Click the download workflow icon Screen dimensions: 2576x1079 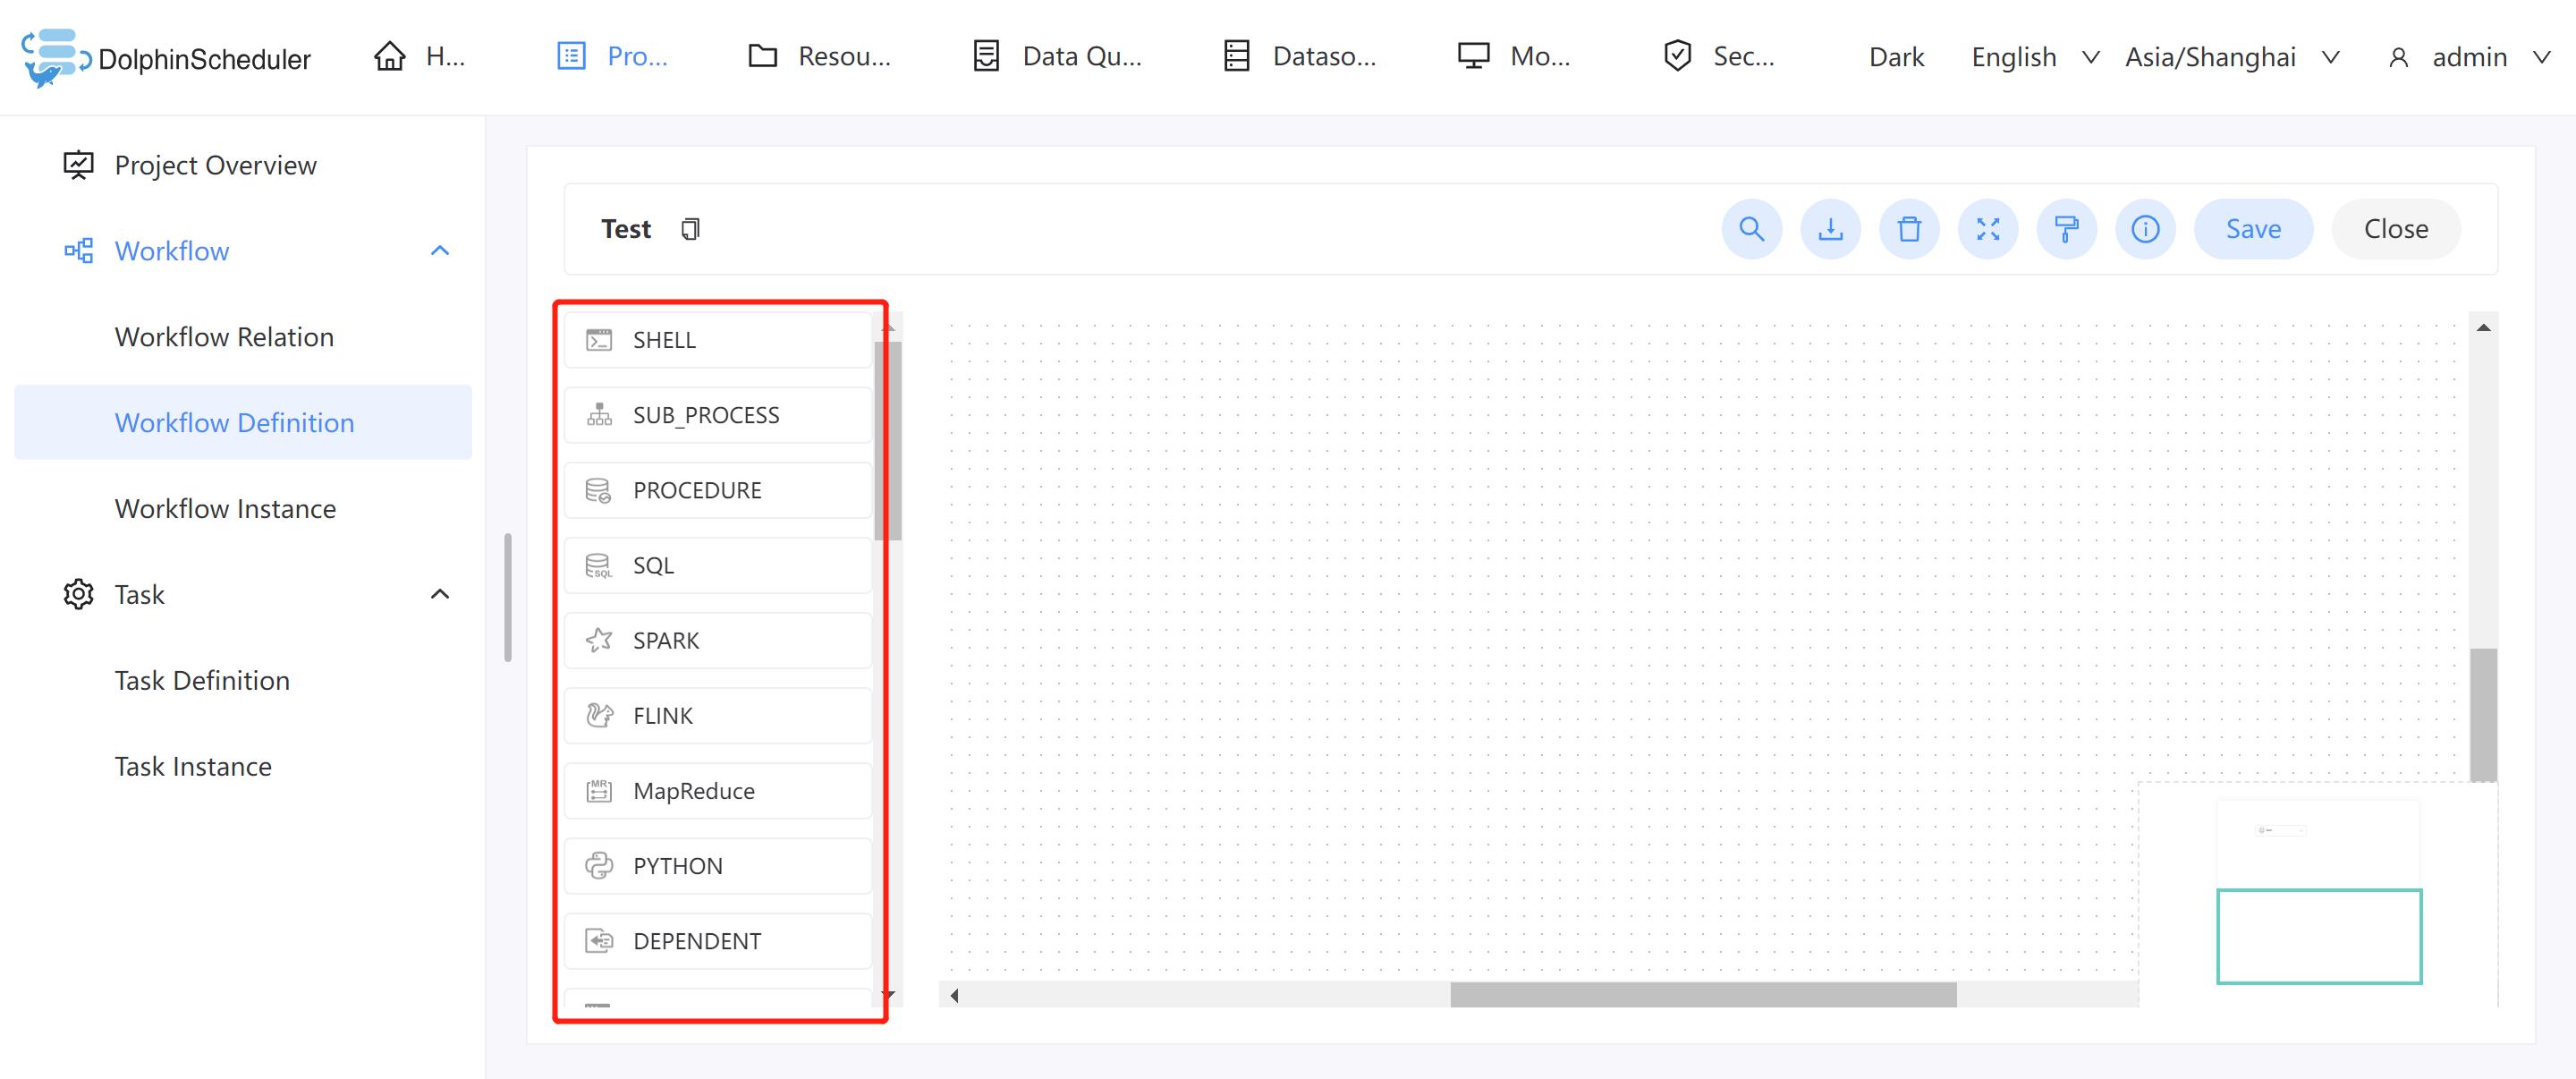pos(1830,229)
